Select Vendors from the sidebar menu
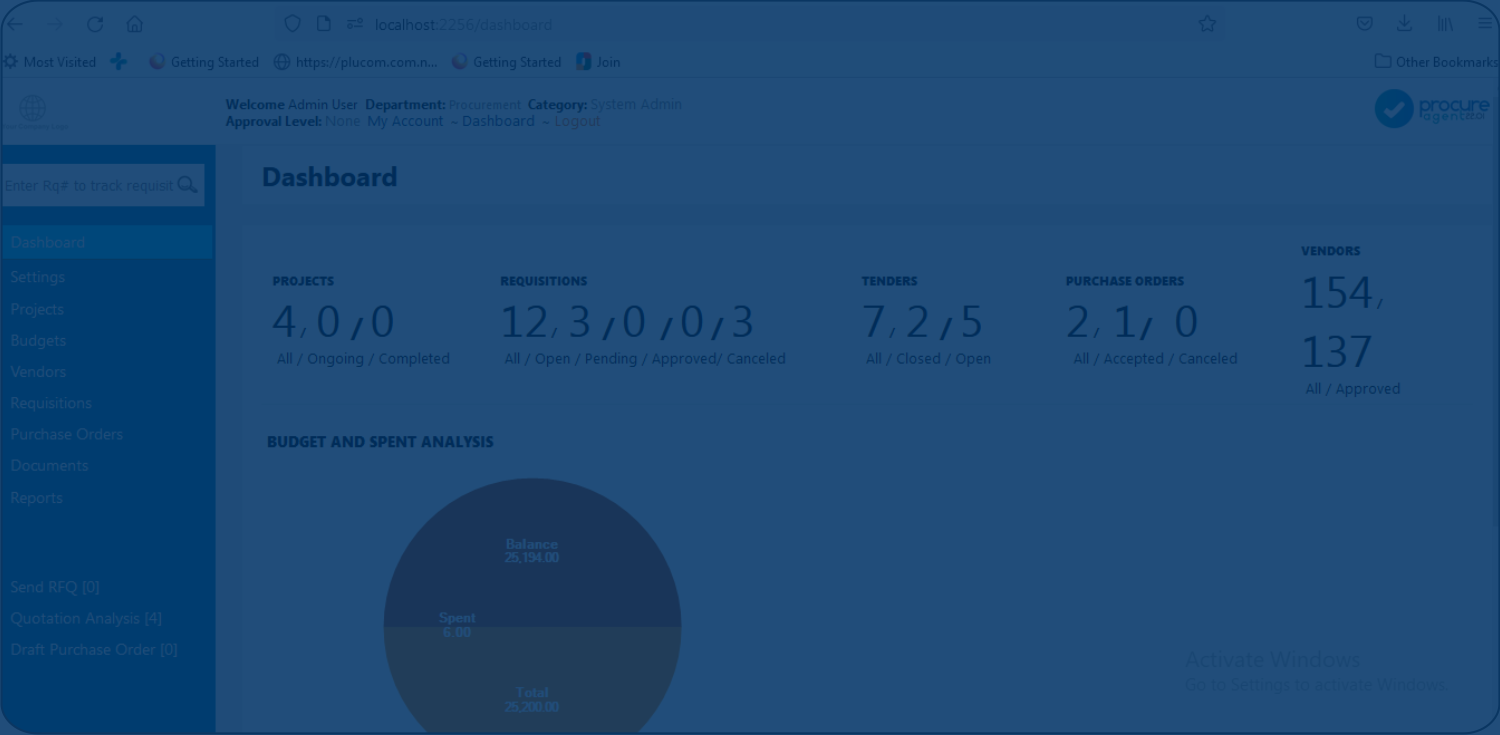 pos(38,372)
